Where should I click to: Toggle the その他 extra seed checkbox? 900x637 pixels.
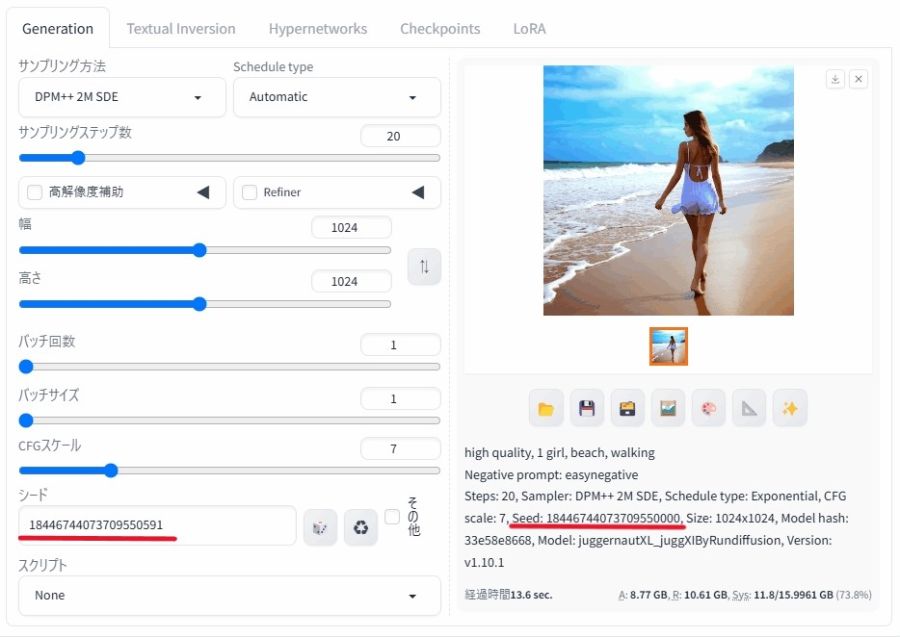click(x=392, y=516)
